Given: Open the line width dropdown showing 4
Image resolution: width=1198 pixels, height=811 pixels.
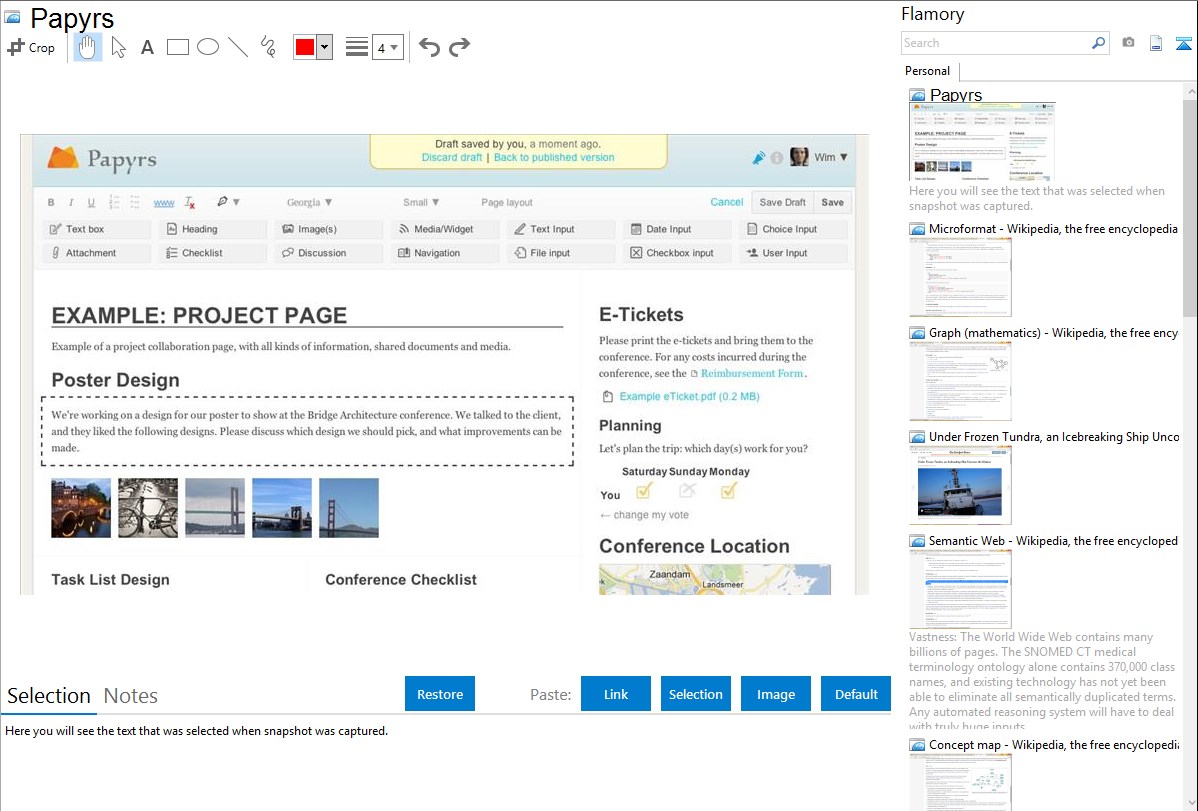Looking at the screenshot, I should click(x=388, y=47).
